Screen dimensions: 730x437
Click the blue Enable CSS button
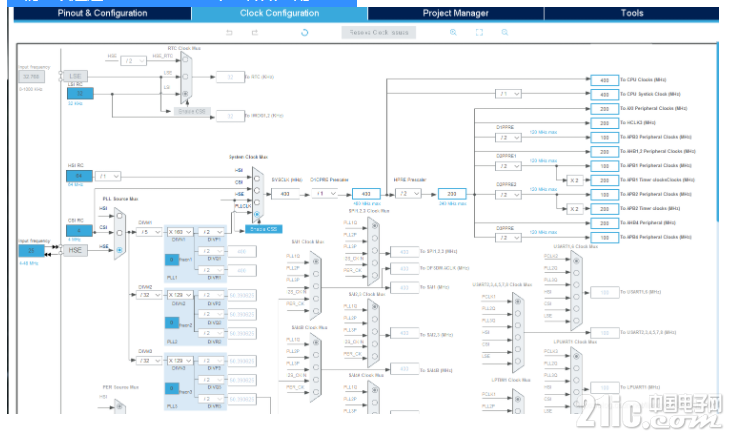264,229
